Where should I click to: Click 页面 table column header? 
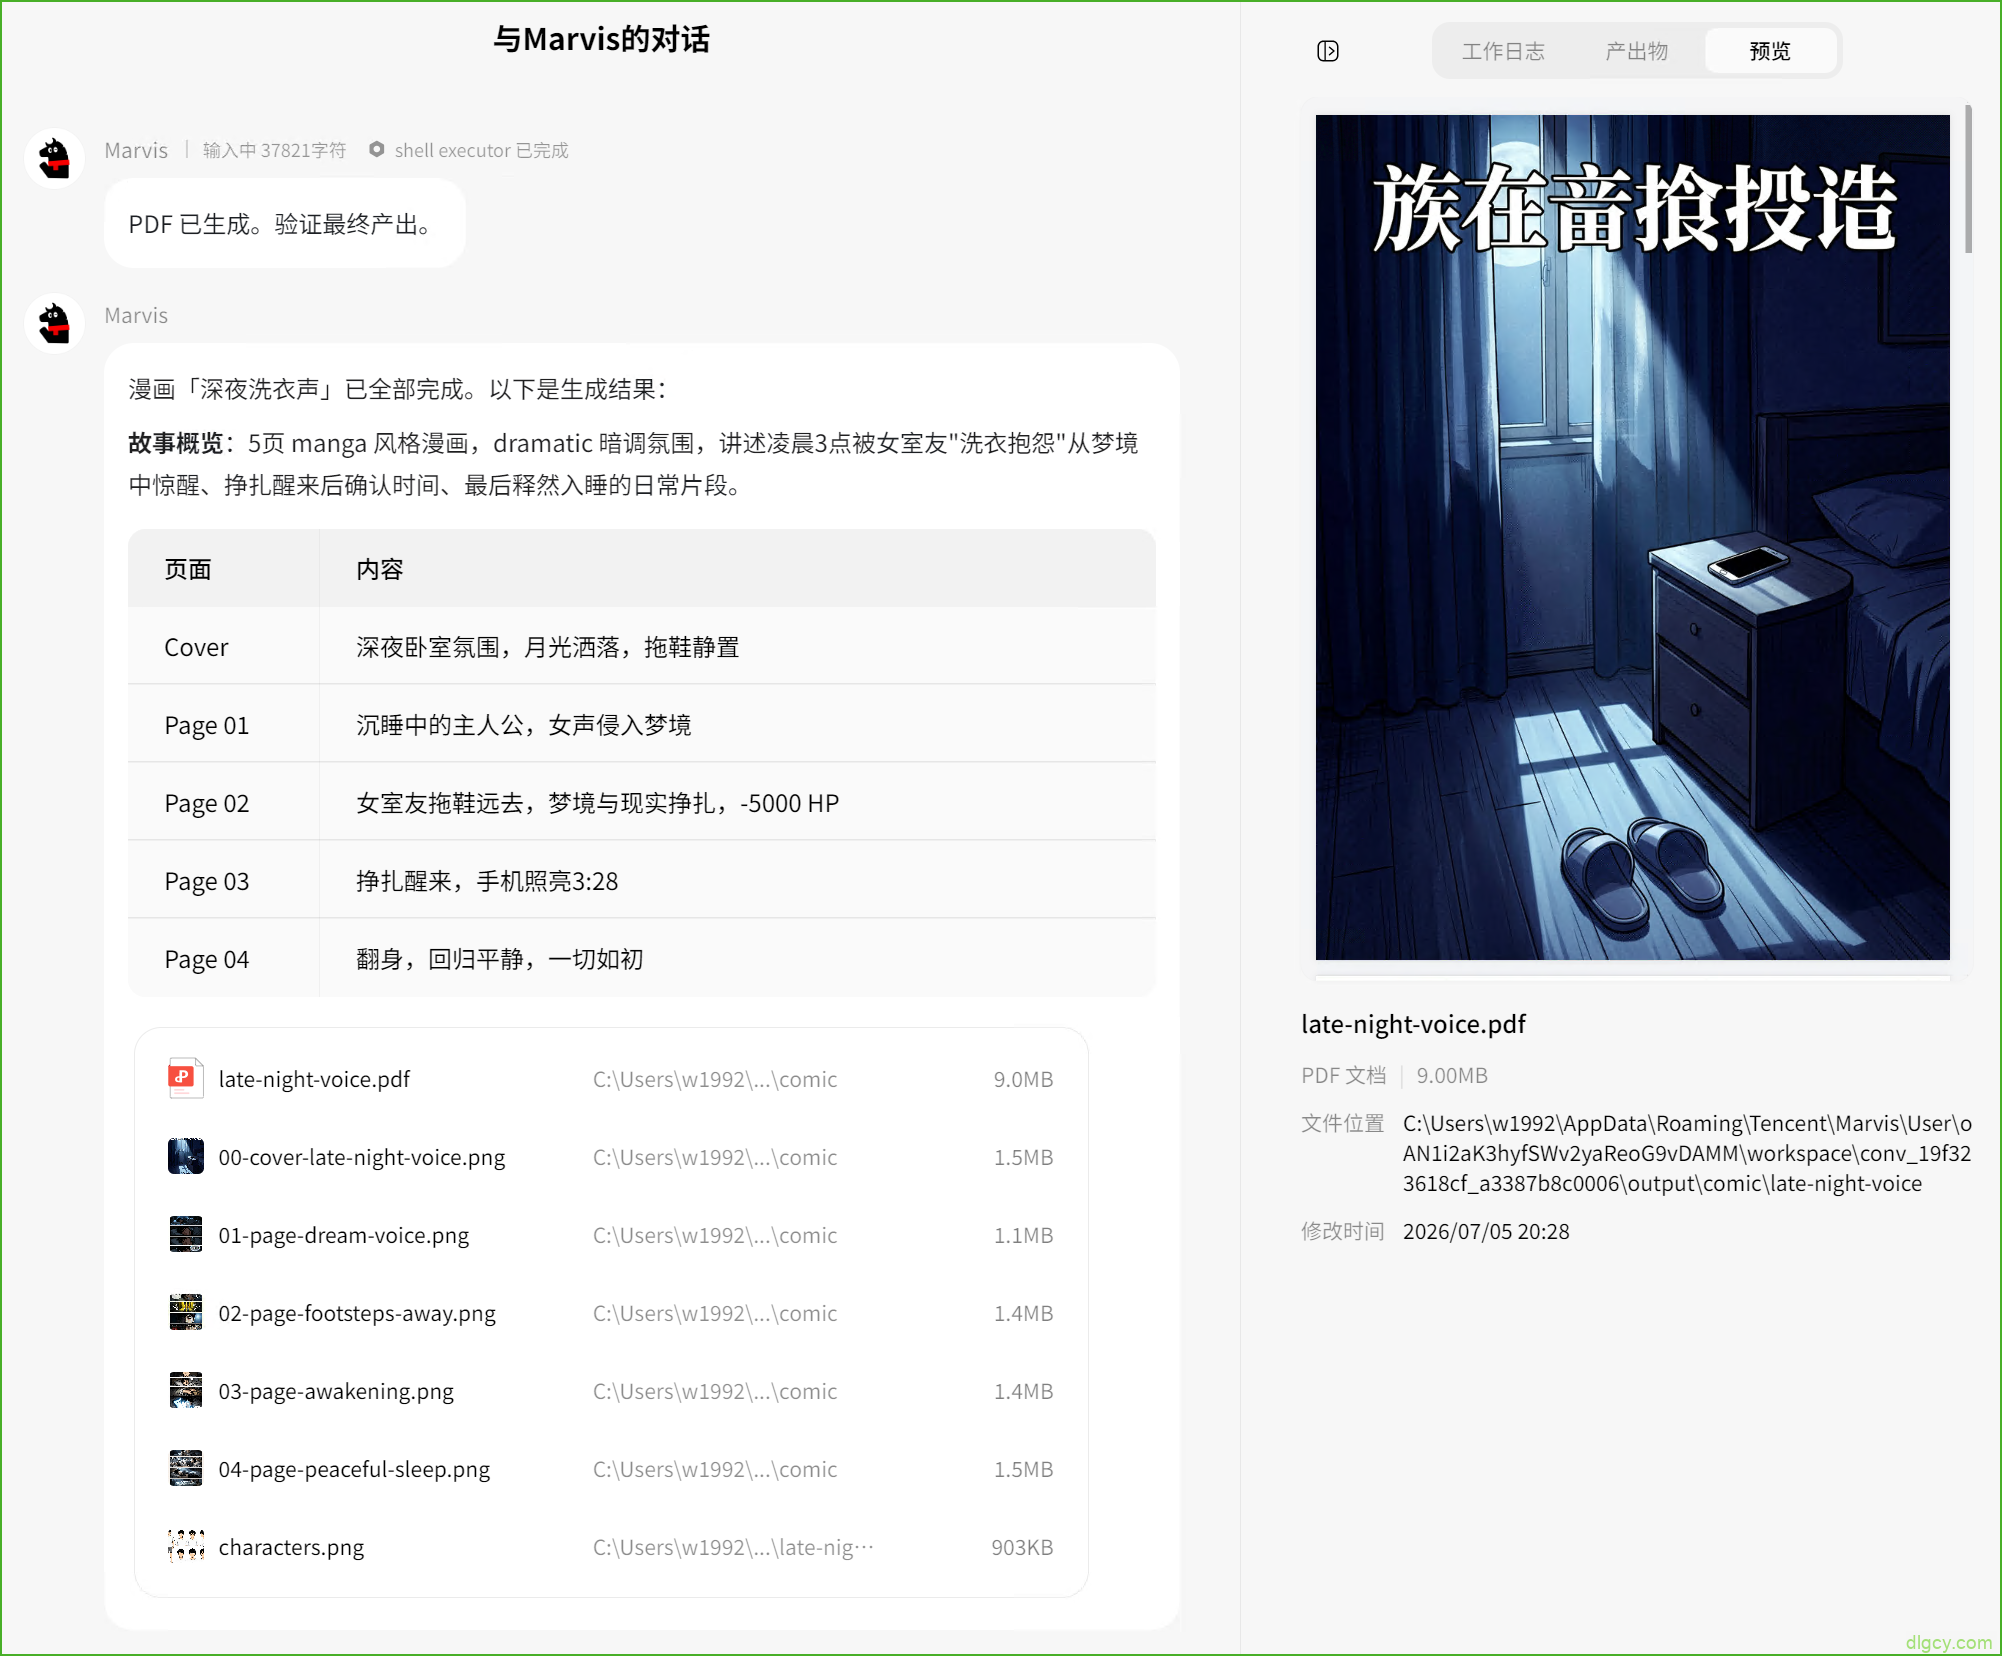coord(188,569)
